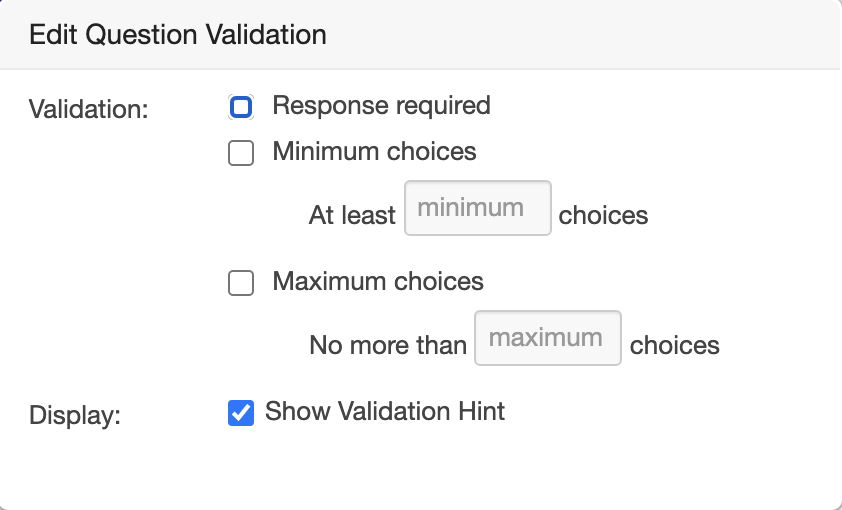Enable the Response required checkbox
The height and width of the screenshot is (510, 842).
pyautogui.click(x=241, y=107)
